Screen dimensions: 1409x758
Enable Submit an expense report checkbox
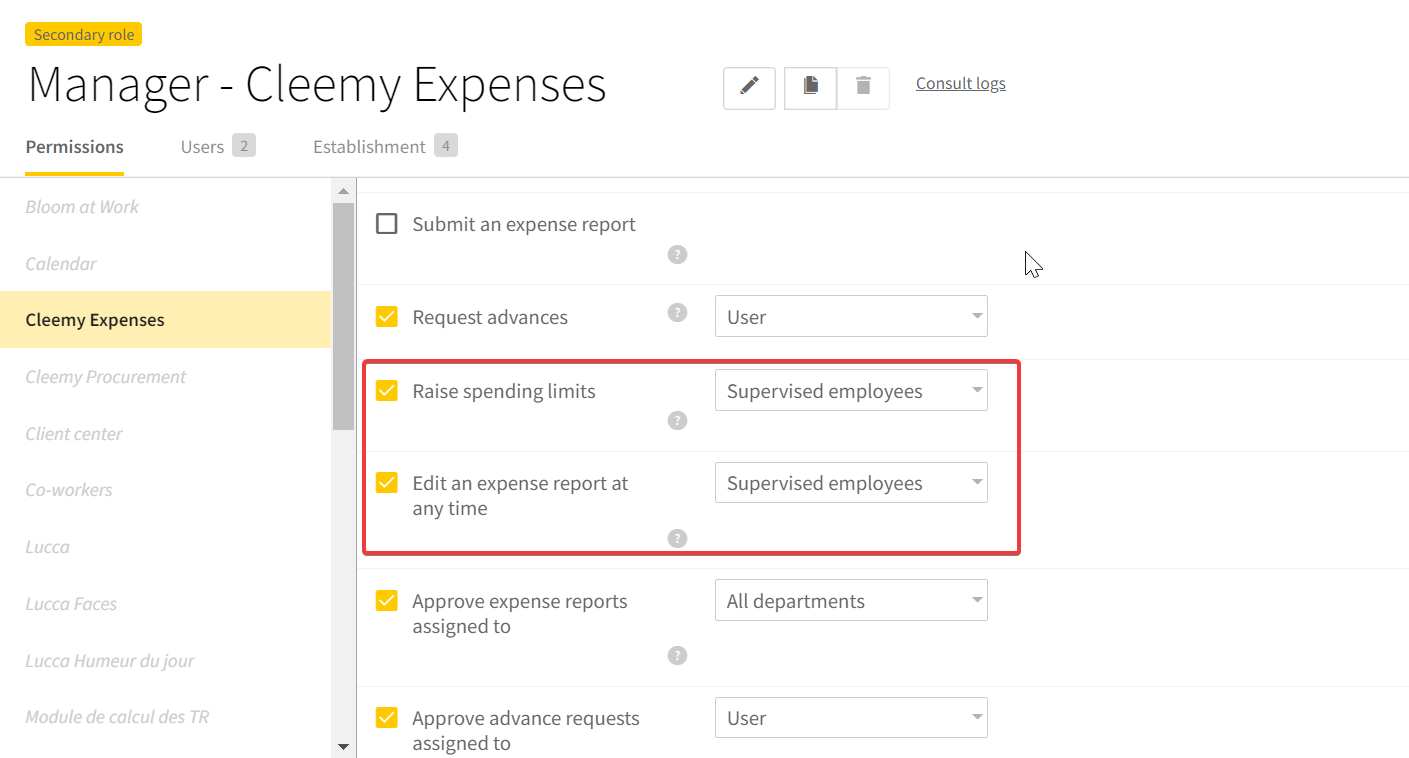(386, 224)
